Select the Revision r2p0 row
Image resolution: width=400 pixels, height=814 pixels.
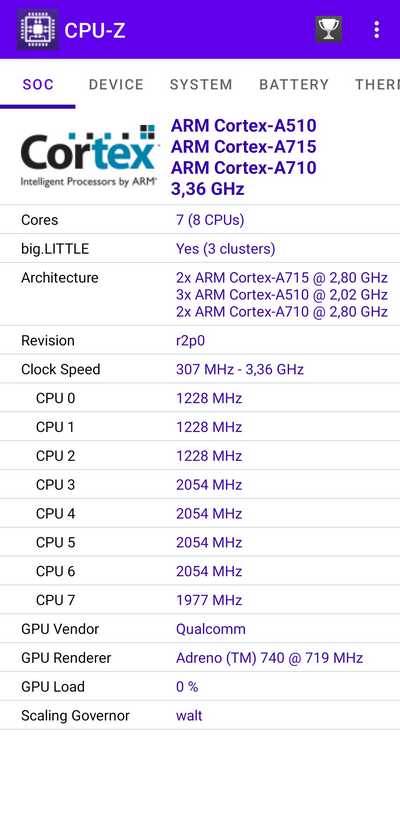click(200, 341)
